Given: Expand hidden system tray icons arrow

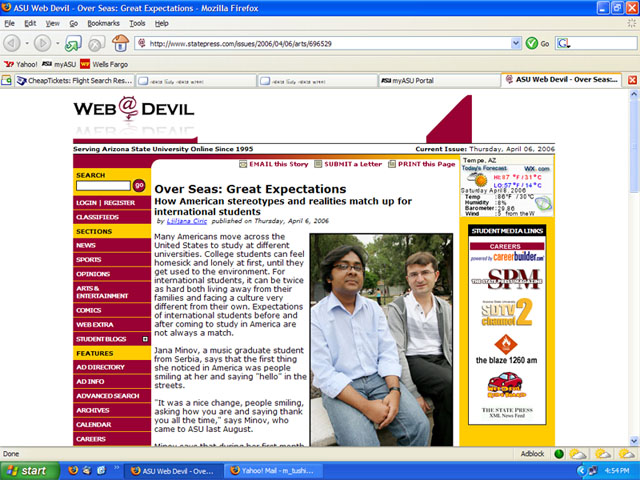Looking at the screenshot, I should 581,471.
